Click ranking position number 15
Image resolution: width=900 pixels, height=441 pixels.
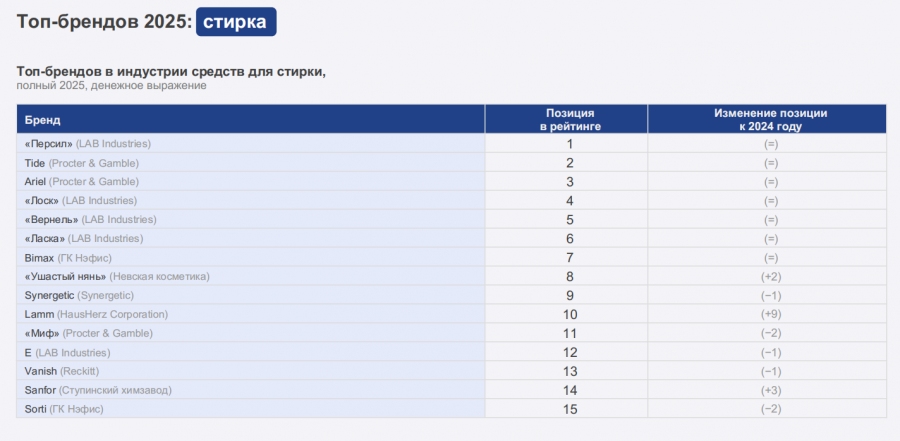[x=569, y=409]
